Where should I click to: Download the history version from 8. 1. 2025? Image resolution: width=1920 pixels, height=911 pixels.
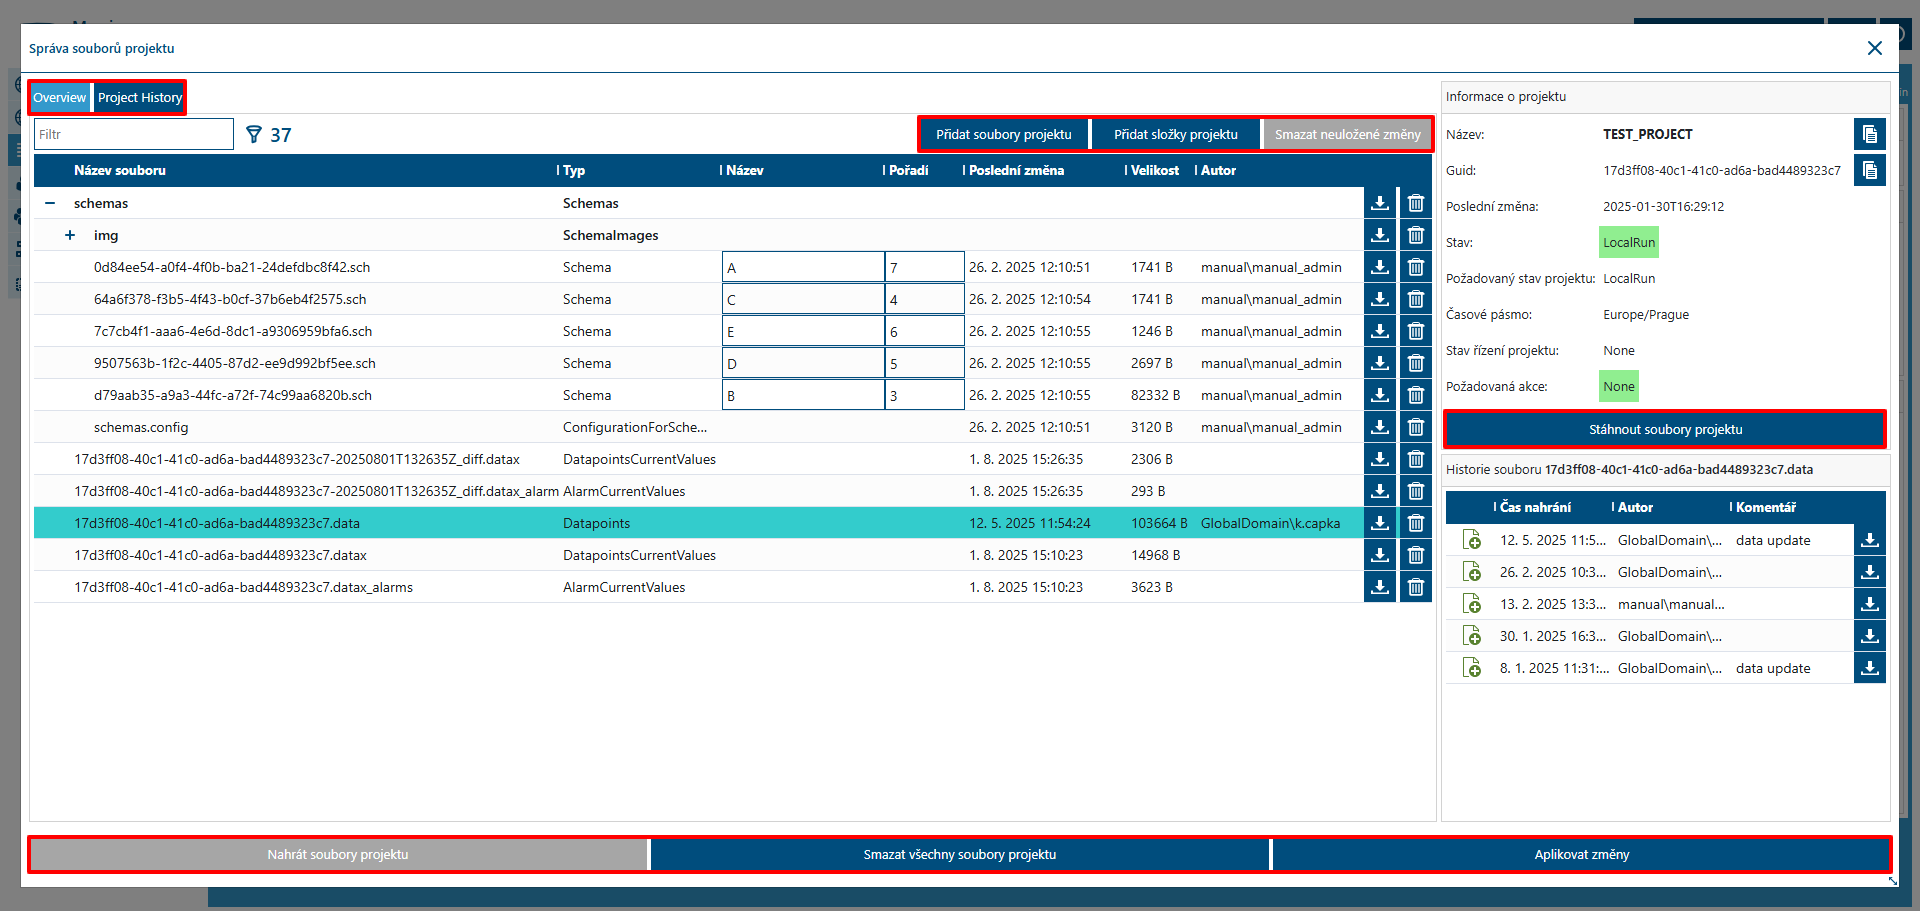pyautogui.click(x=1869, y=667)
